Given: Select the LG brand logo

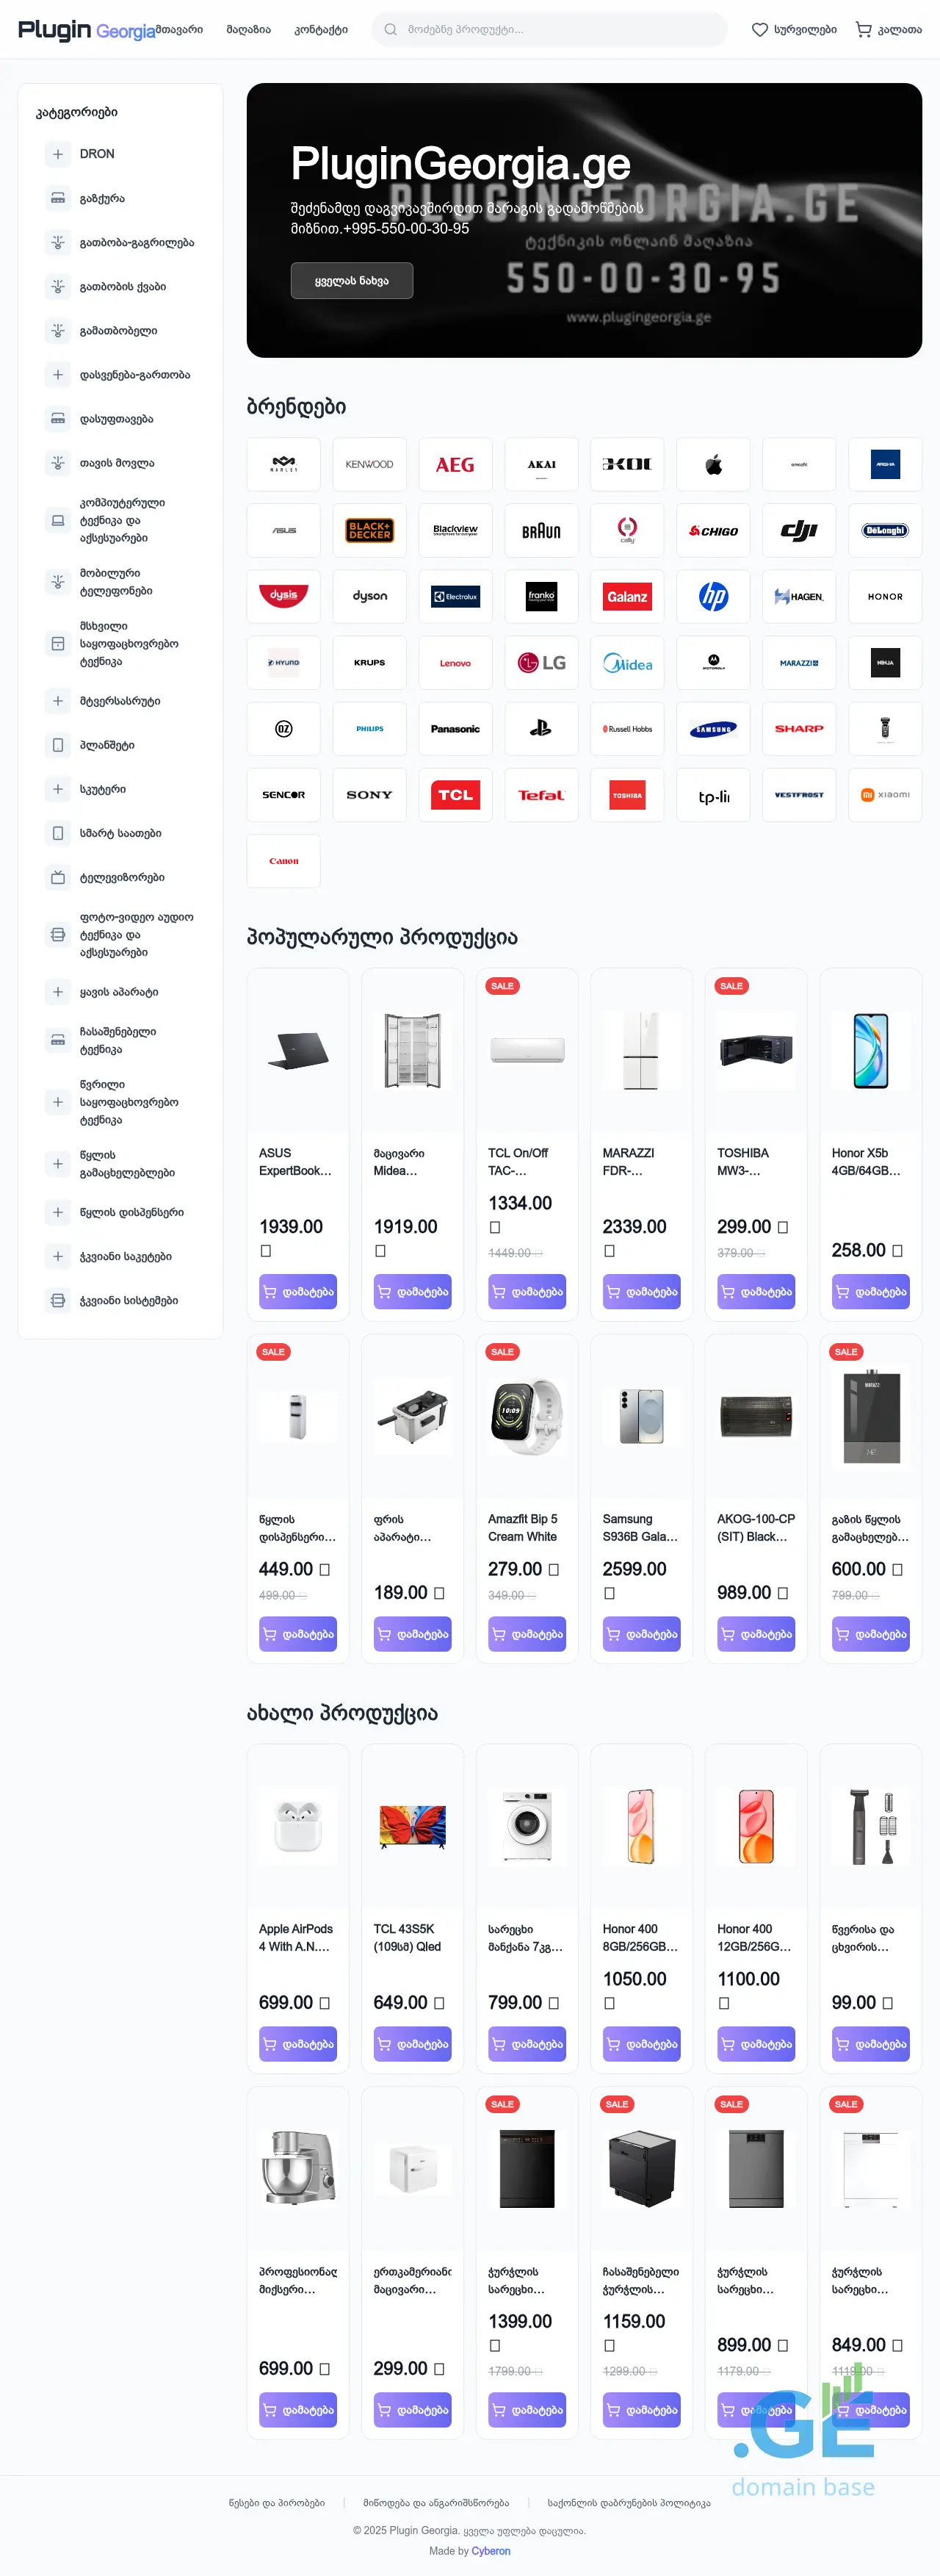Looking at the screenshot, I should point(541,663).
